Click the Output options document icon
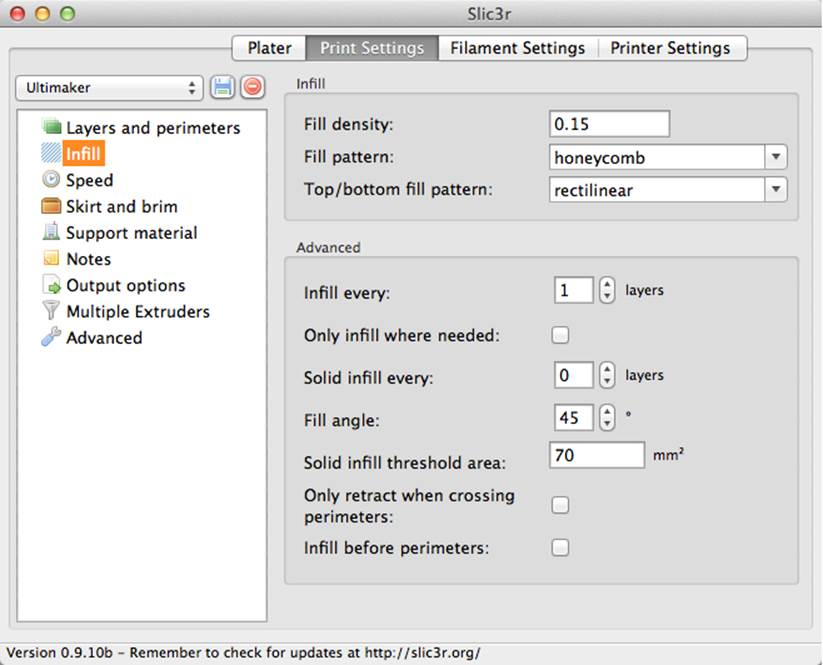Image resolution: width=823 pixels, height=665 pixels. (51, 284)
